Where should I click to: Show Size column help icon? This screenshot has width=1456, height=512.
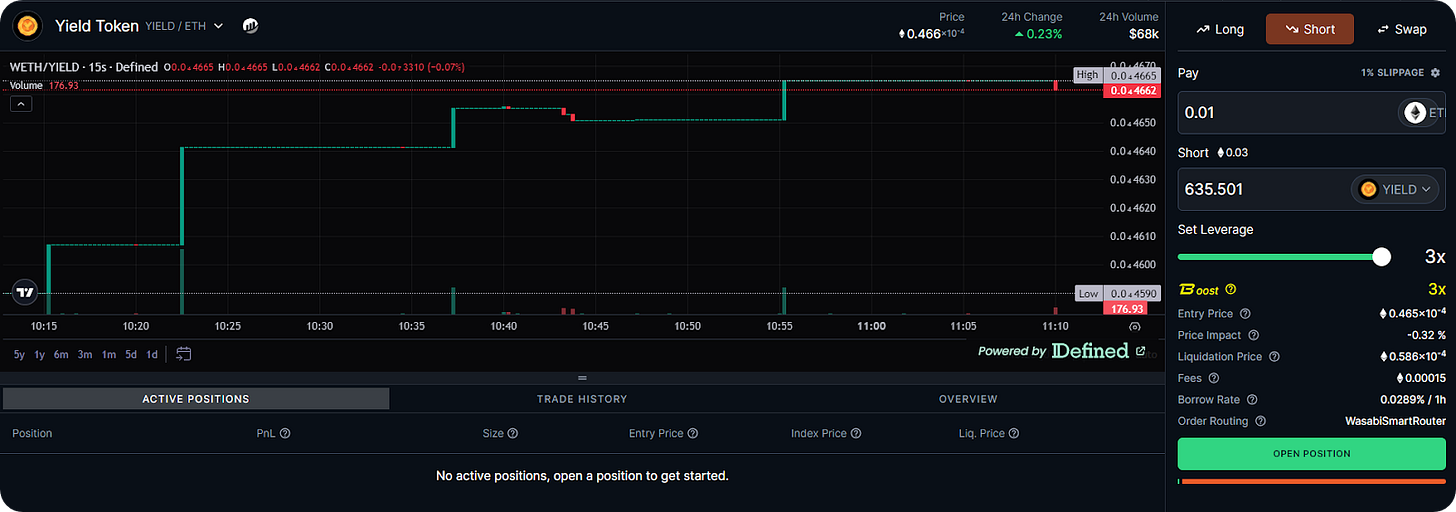click(513, 434)
